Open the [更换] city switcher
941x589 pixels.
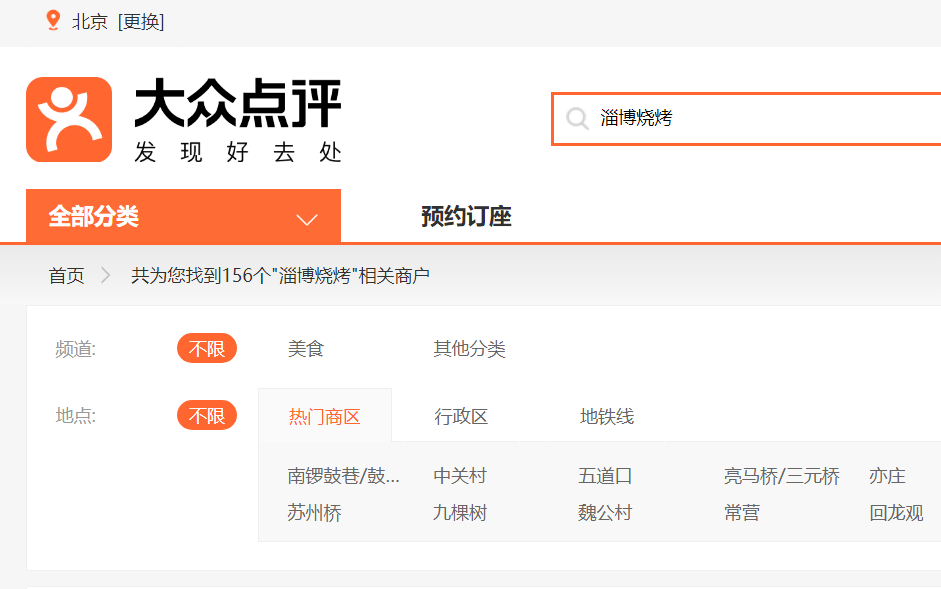pyautogui.click(x=141, y=22)
